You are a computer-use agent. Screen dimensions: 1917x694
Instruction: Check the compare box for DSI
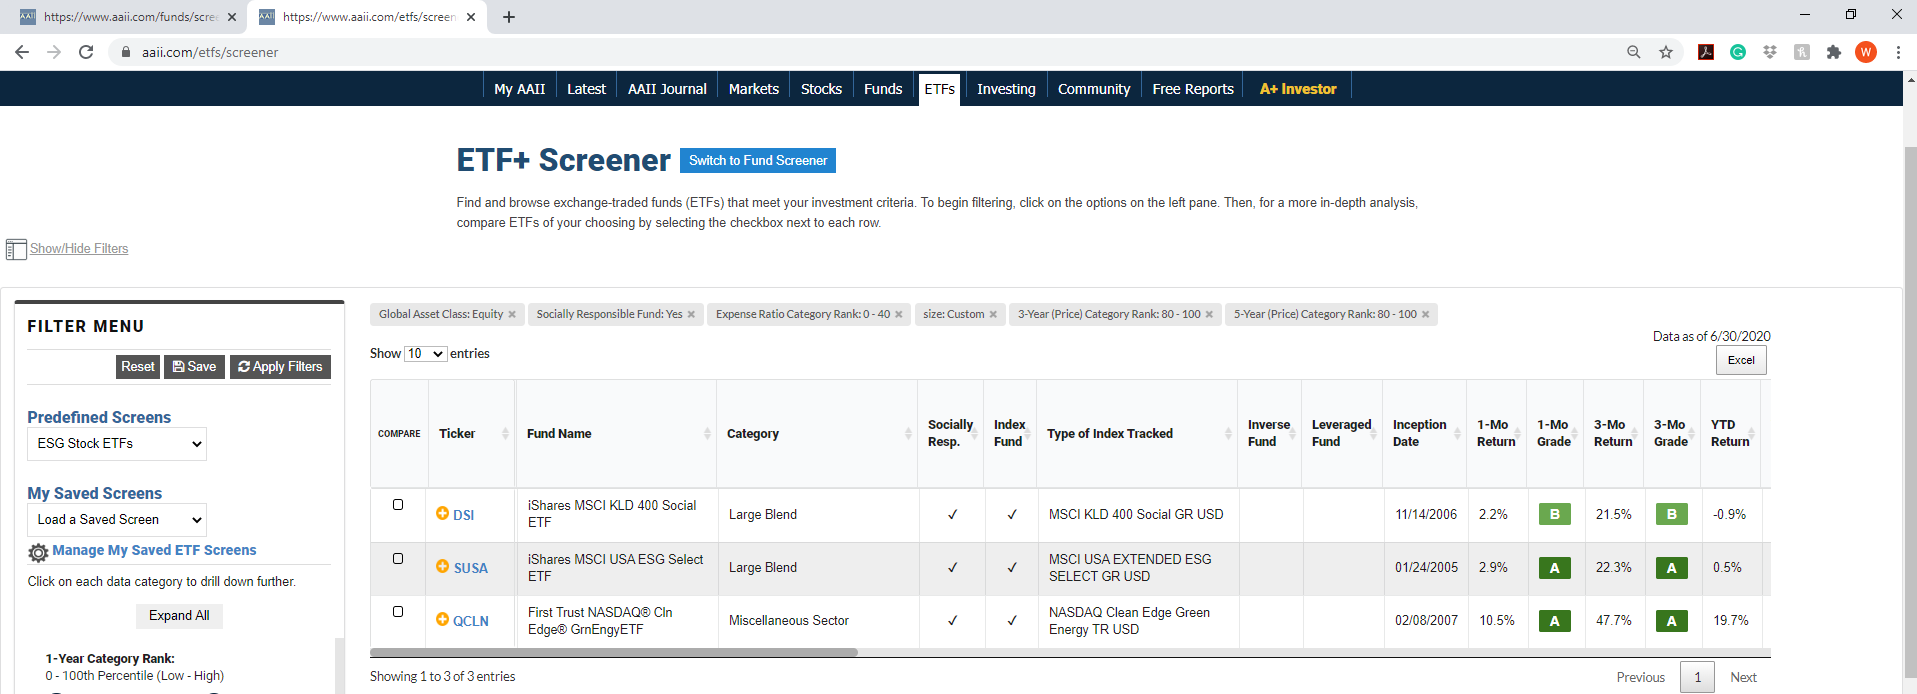pyautogui.click(x=398, y=505)
